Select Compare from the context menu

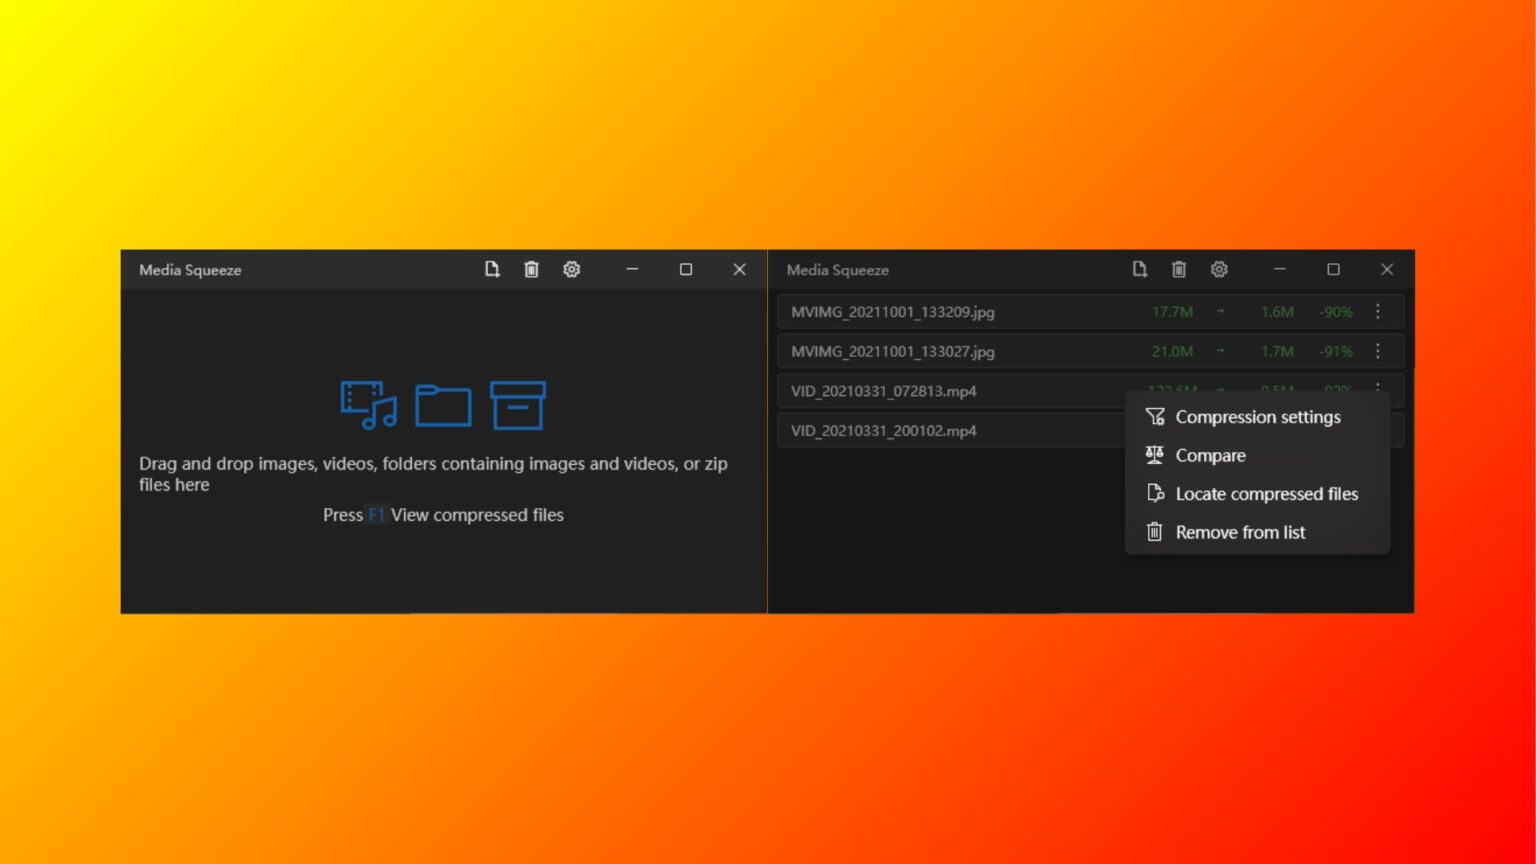pos(1211,455)
